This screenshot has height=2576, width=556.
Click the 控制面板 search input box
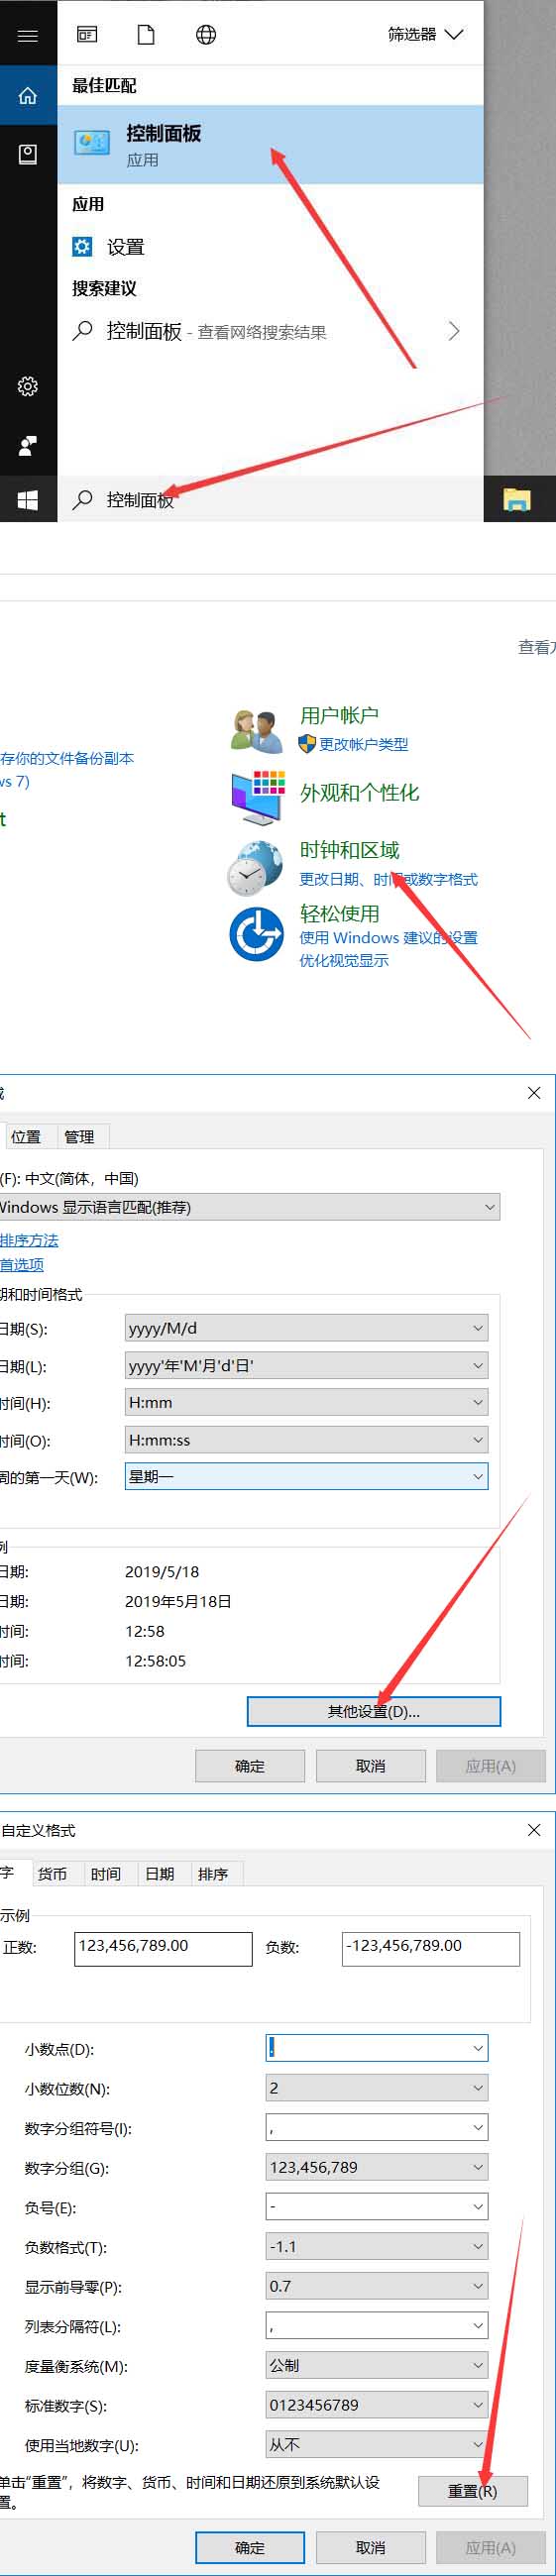pos(270,500)
